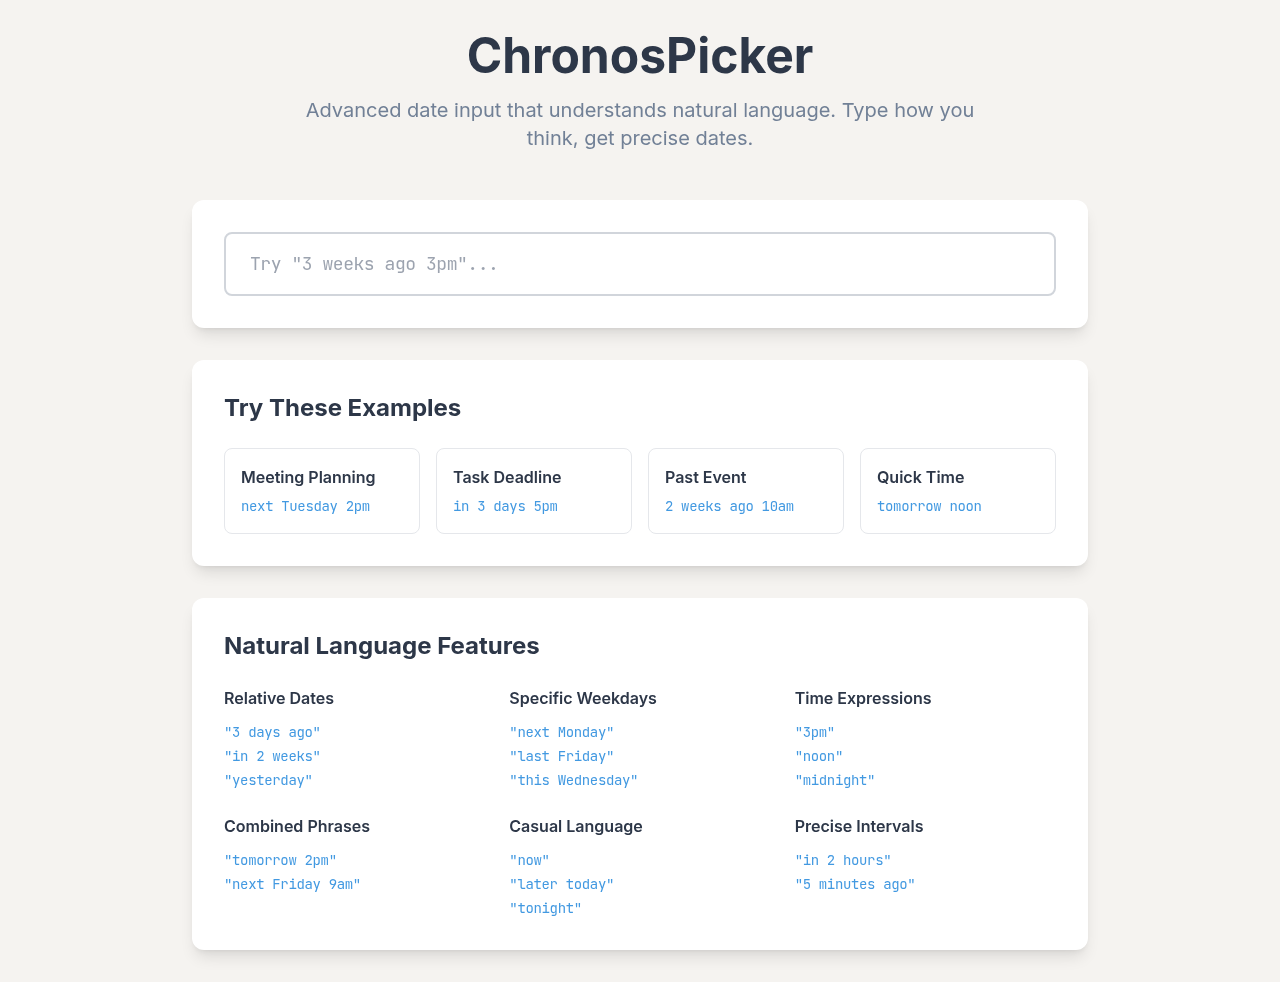The width and height of the screenshot is (1280, 982).
Task: Select the "yesterday" relative date example
Action: [x=268, y=780]
